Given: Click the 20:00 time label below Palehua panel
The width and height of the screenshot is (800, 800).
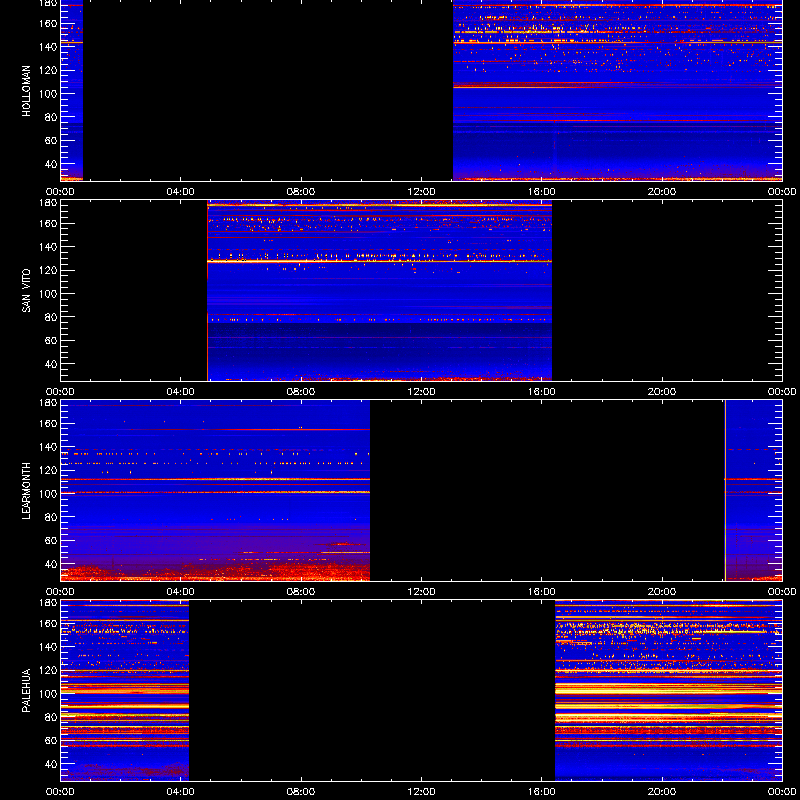Looking at the screenshot, I should (662, 792).
